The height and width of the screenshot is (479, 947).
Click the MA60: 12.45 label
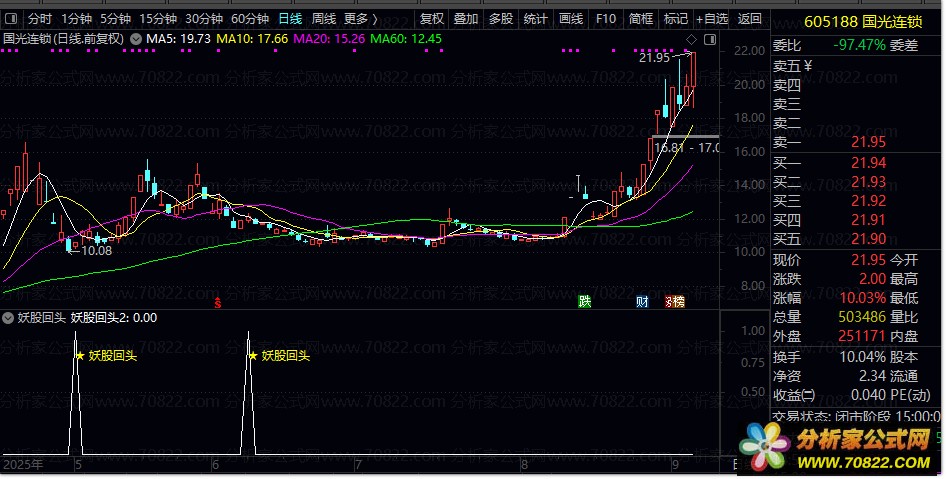406,39
